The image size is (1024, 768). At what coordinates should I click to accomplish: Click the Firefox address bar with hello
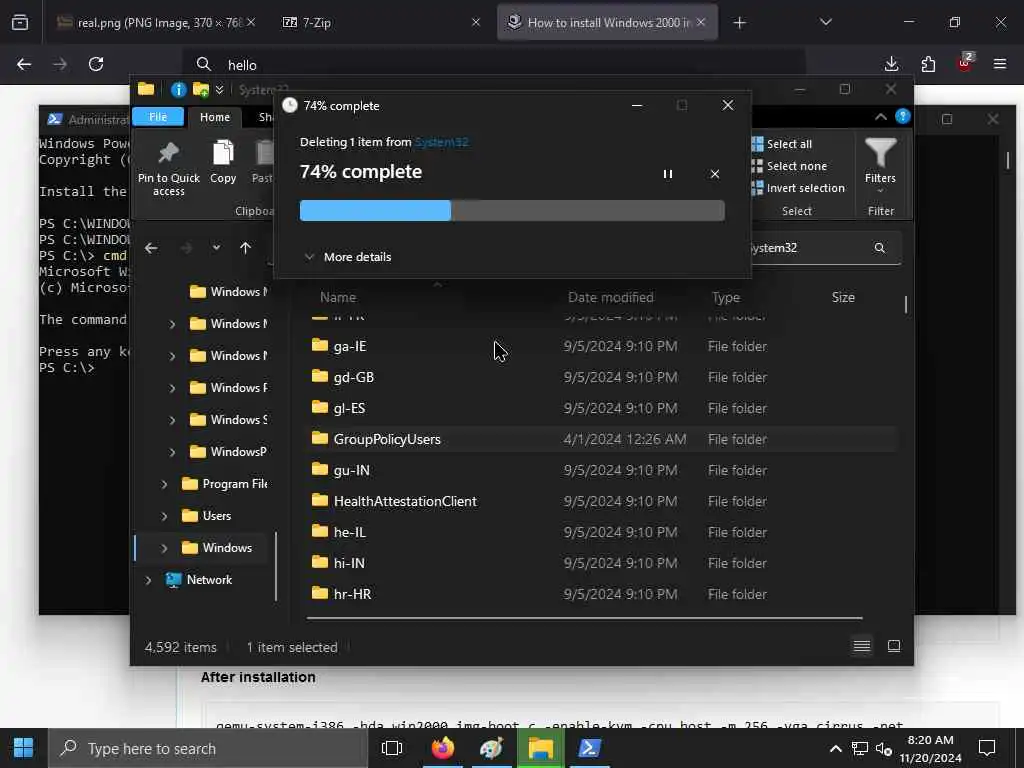pyautogui.click(x=493, y=65)
